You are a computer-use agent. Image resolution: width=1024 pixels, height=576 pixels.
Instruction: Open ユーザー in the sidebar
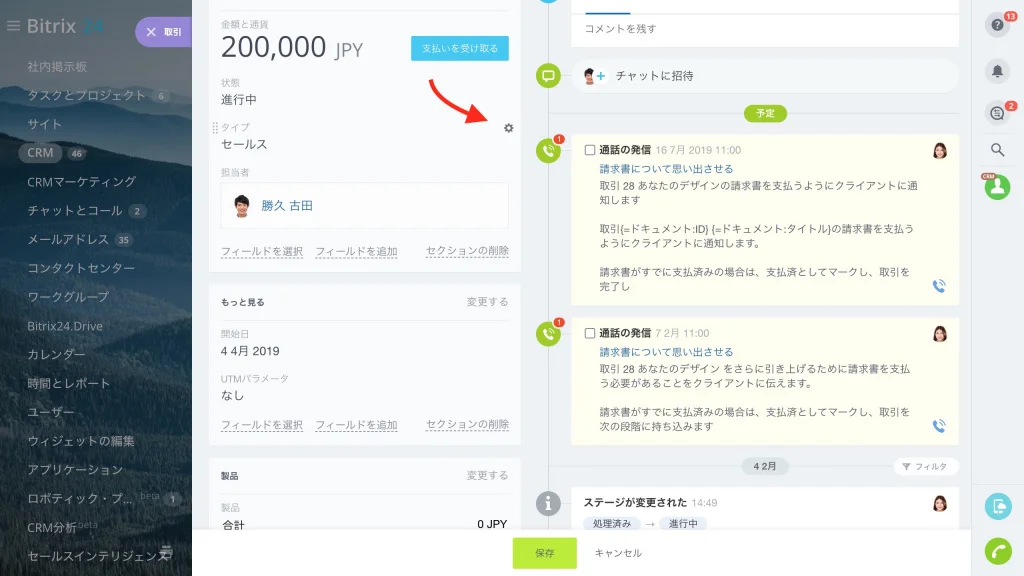tap(50, 412)
